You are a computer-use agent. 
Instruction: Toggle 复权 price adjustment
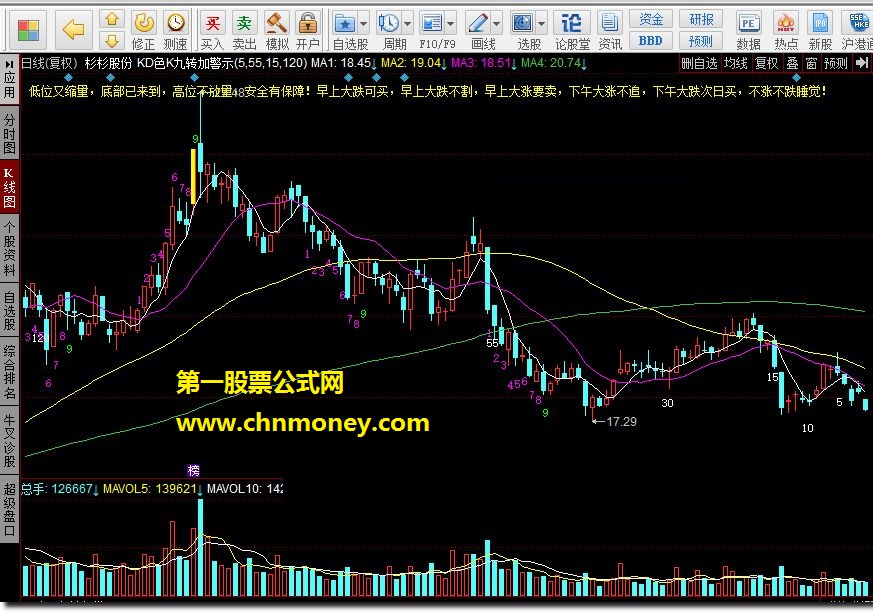(x=766, y=63)
